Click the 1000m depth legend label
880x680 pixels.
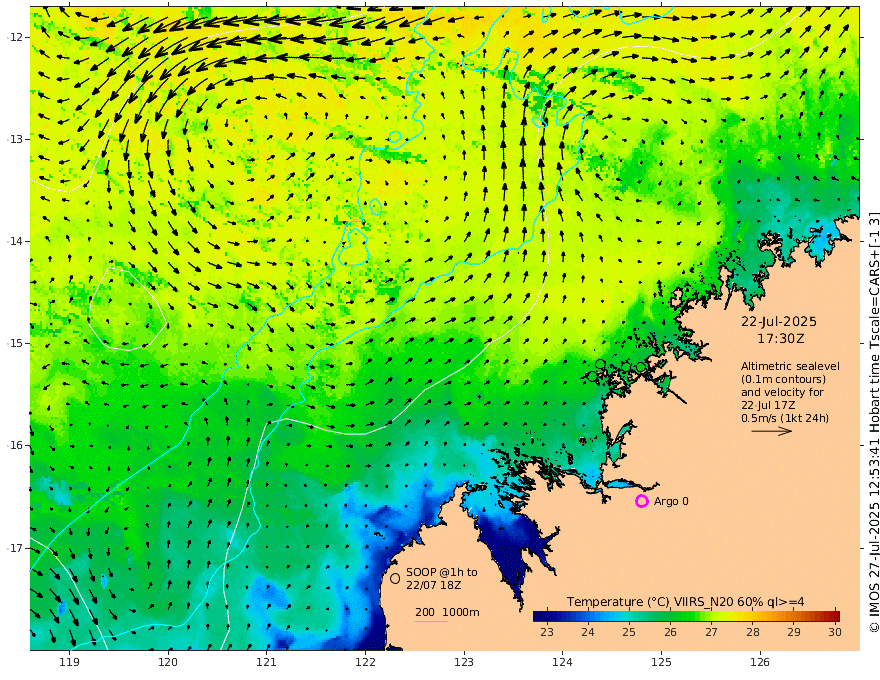[461, 612]
